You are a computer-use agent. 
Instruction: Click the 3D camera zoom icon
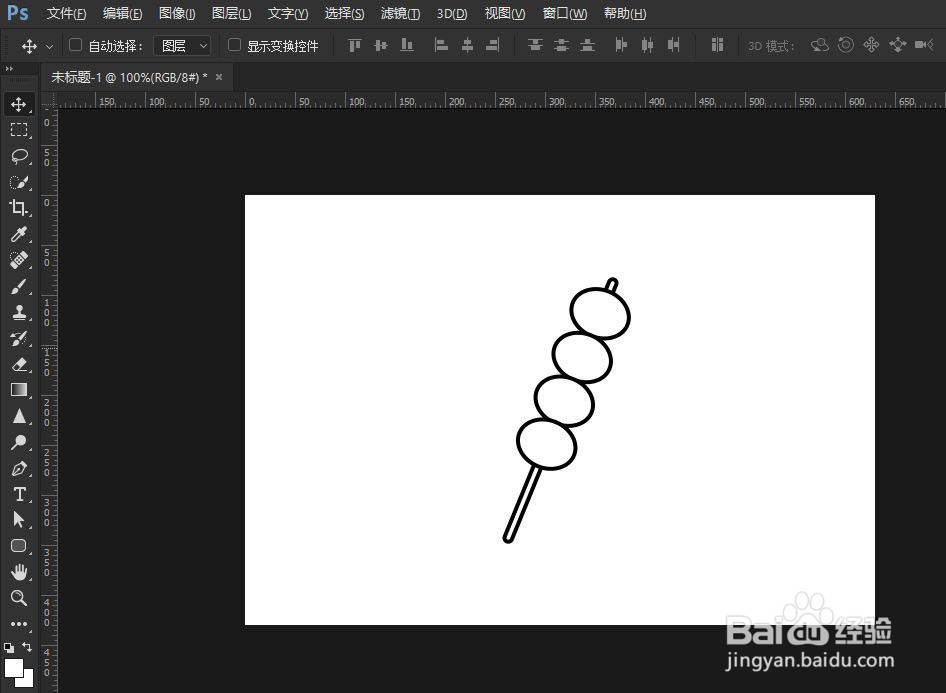[x=924, y=45]
